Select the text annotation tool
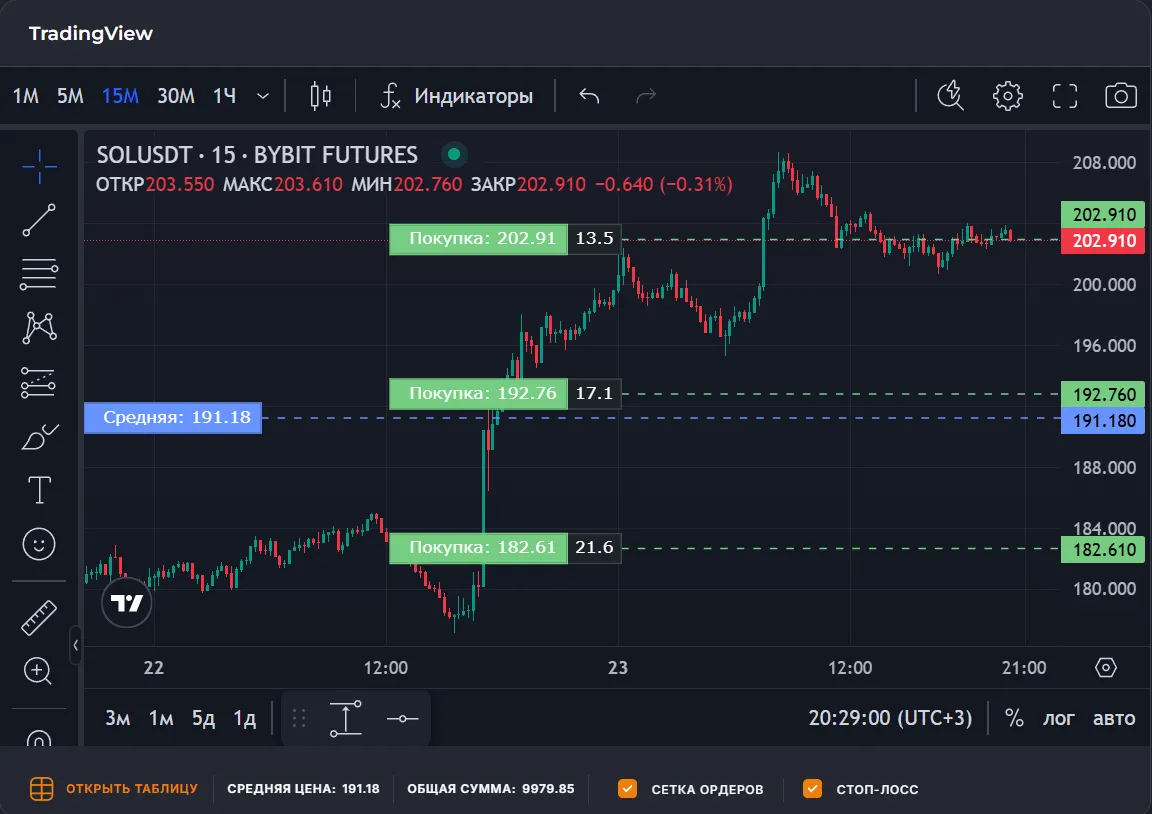The image size is (1152, 814). [x=39, y=490]
